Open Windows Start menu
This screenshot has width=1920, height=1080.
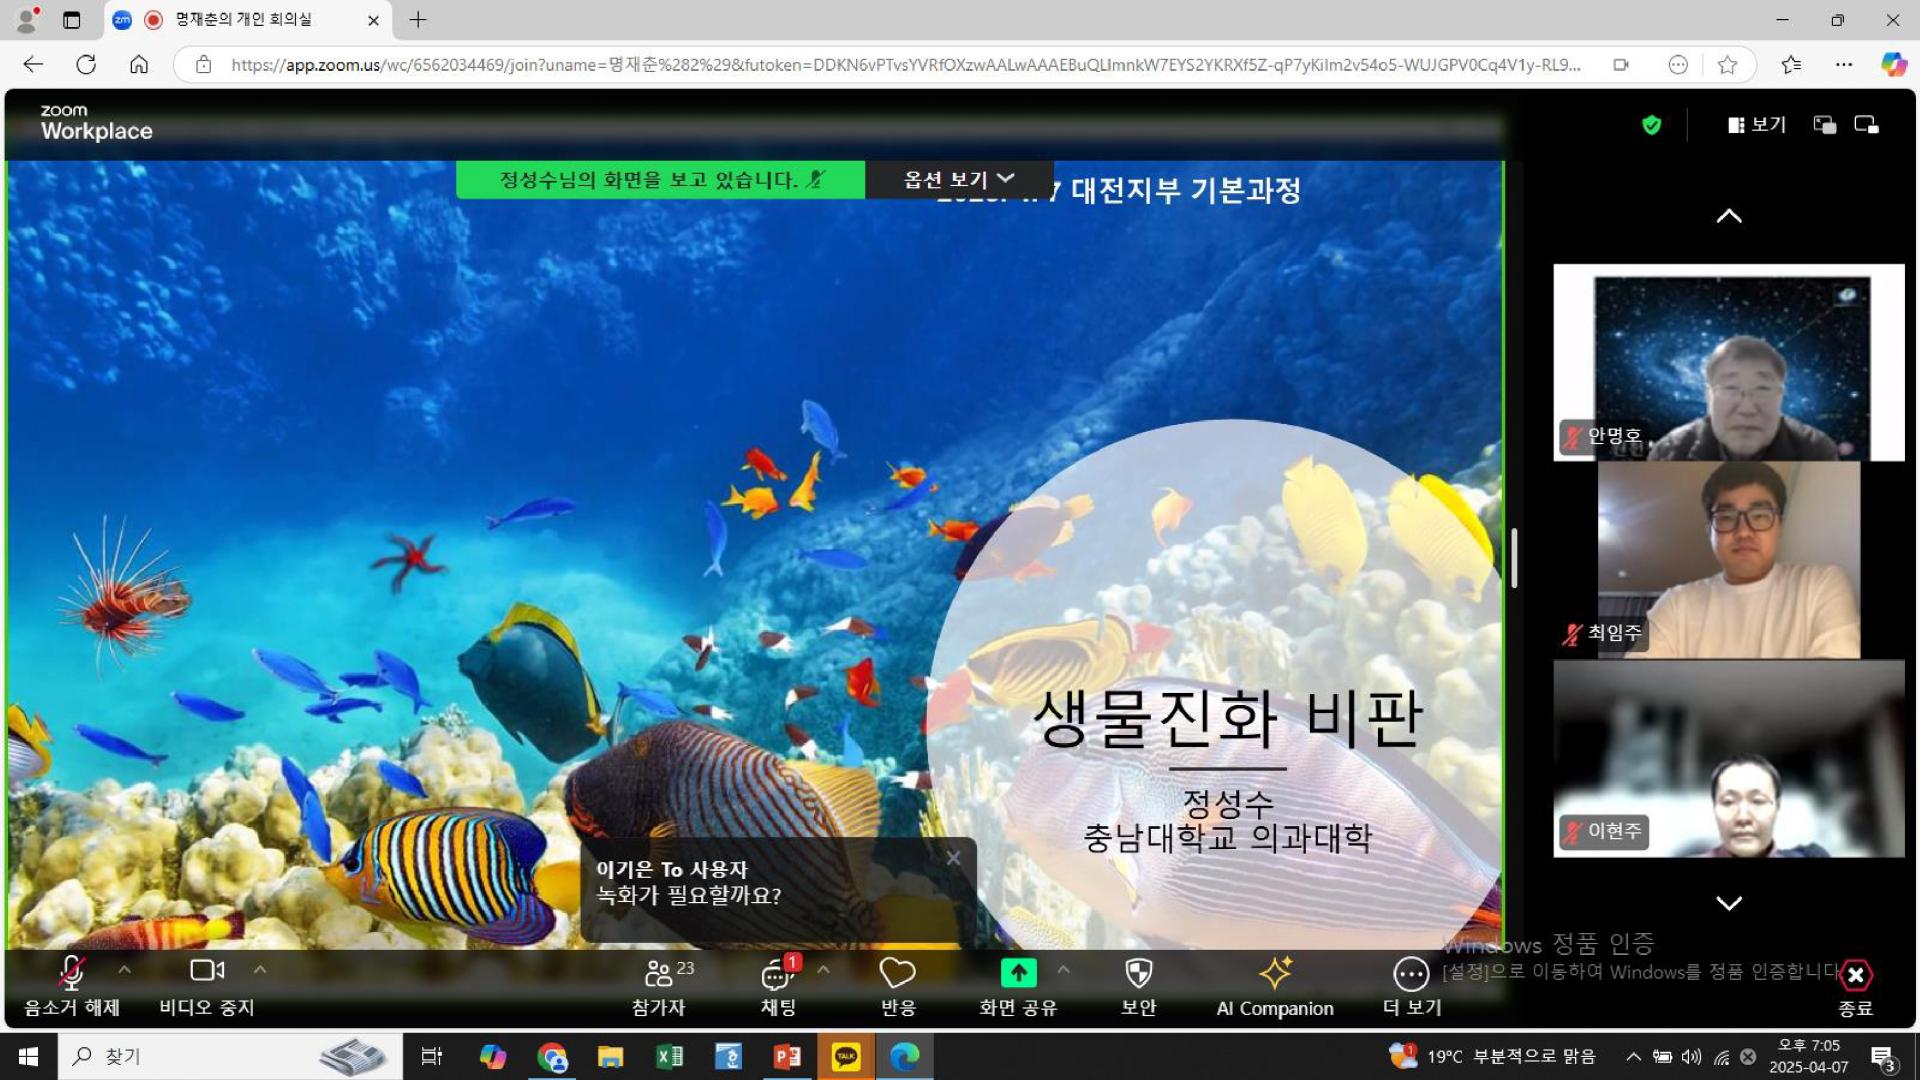(28, 1056)
